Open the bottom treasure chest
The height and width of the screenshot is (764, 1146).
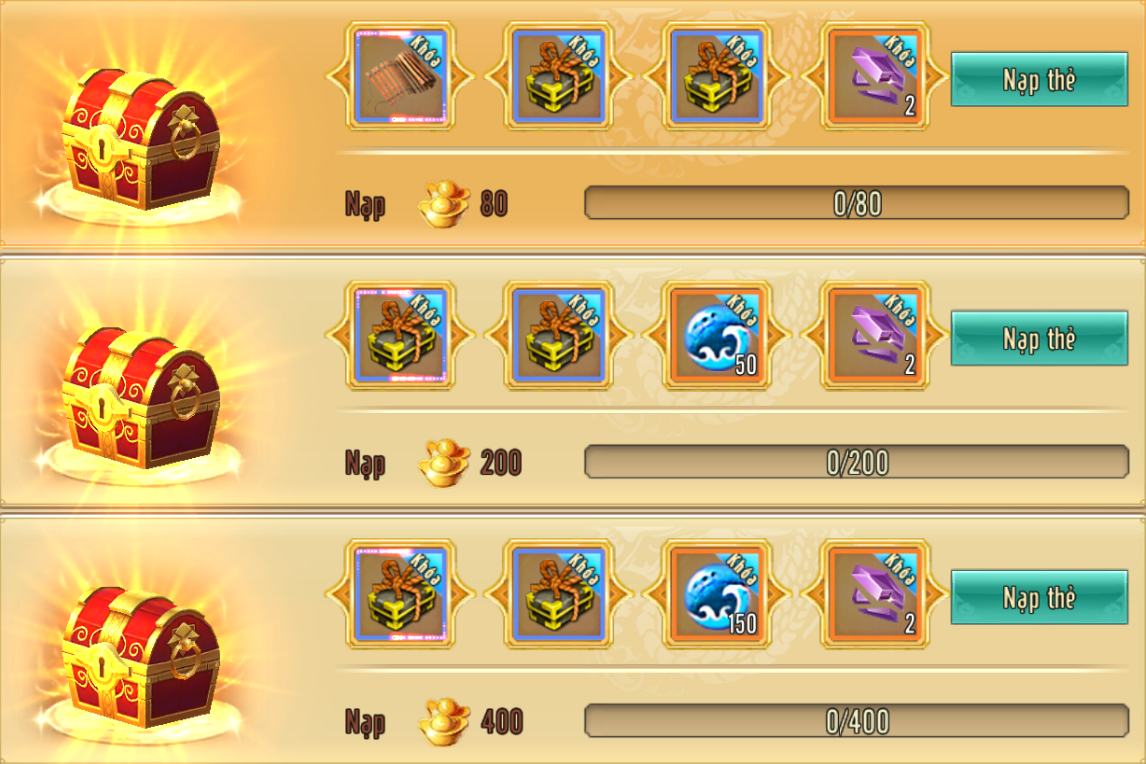coord(141,658)
